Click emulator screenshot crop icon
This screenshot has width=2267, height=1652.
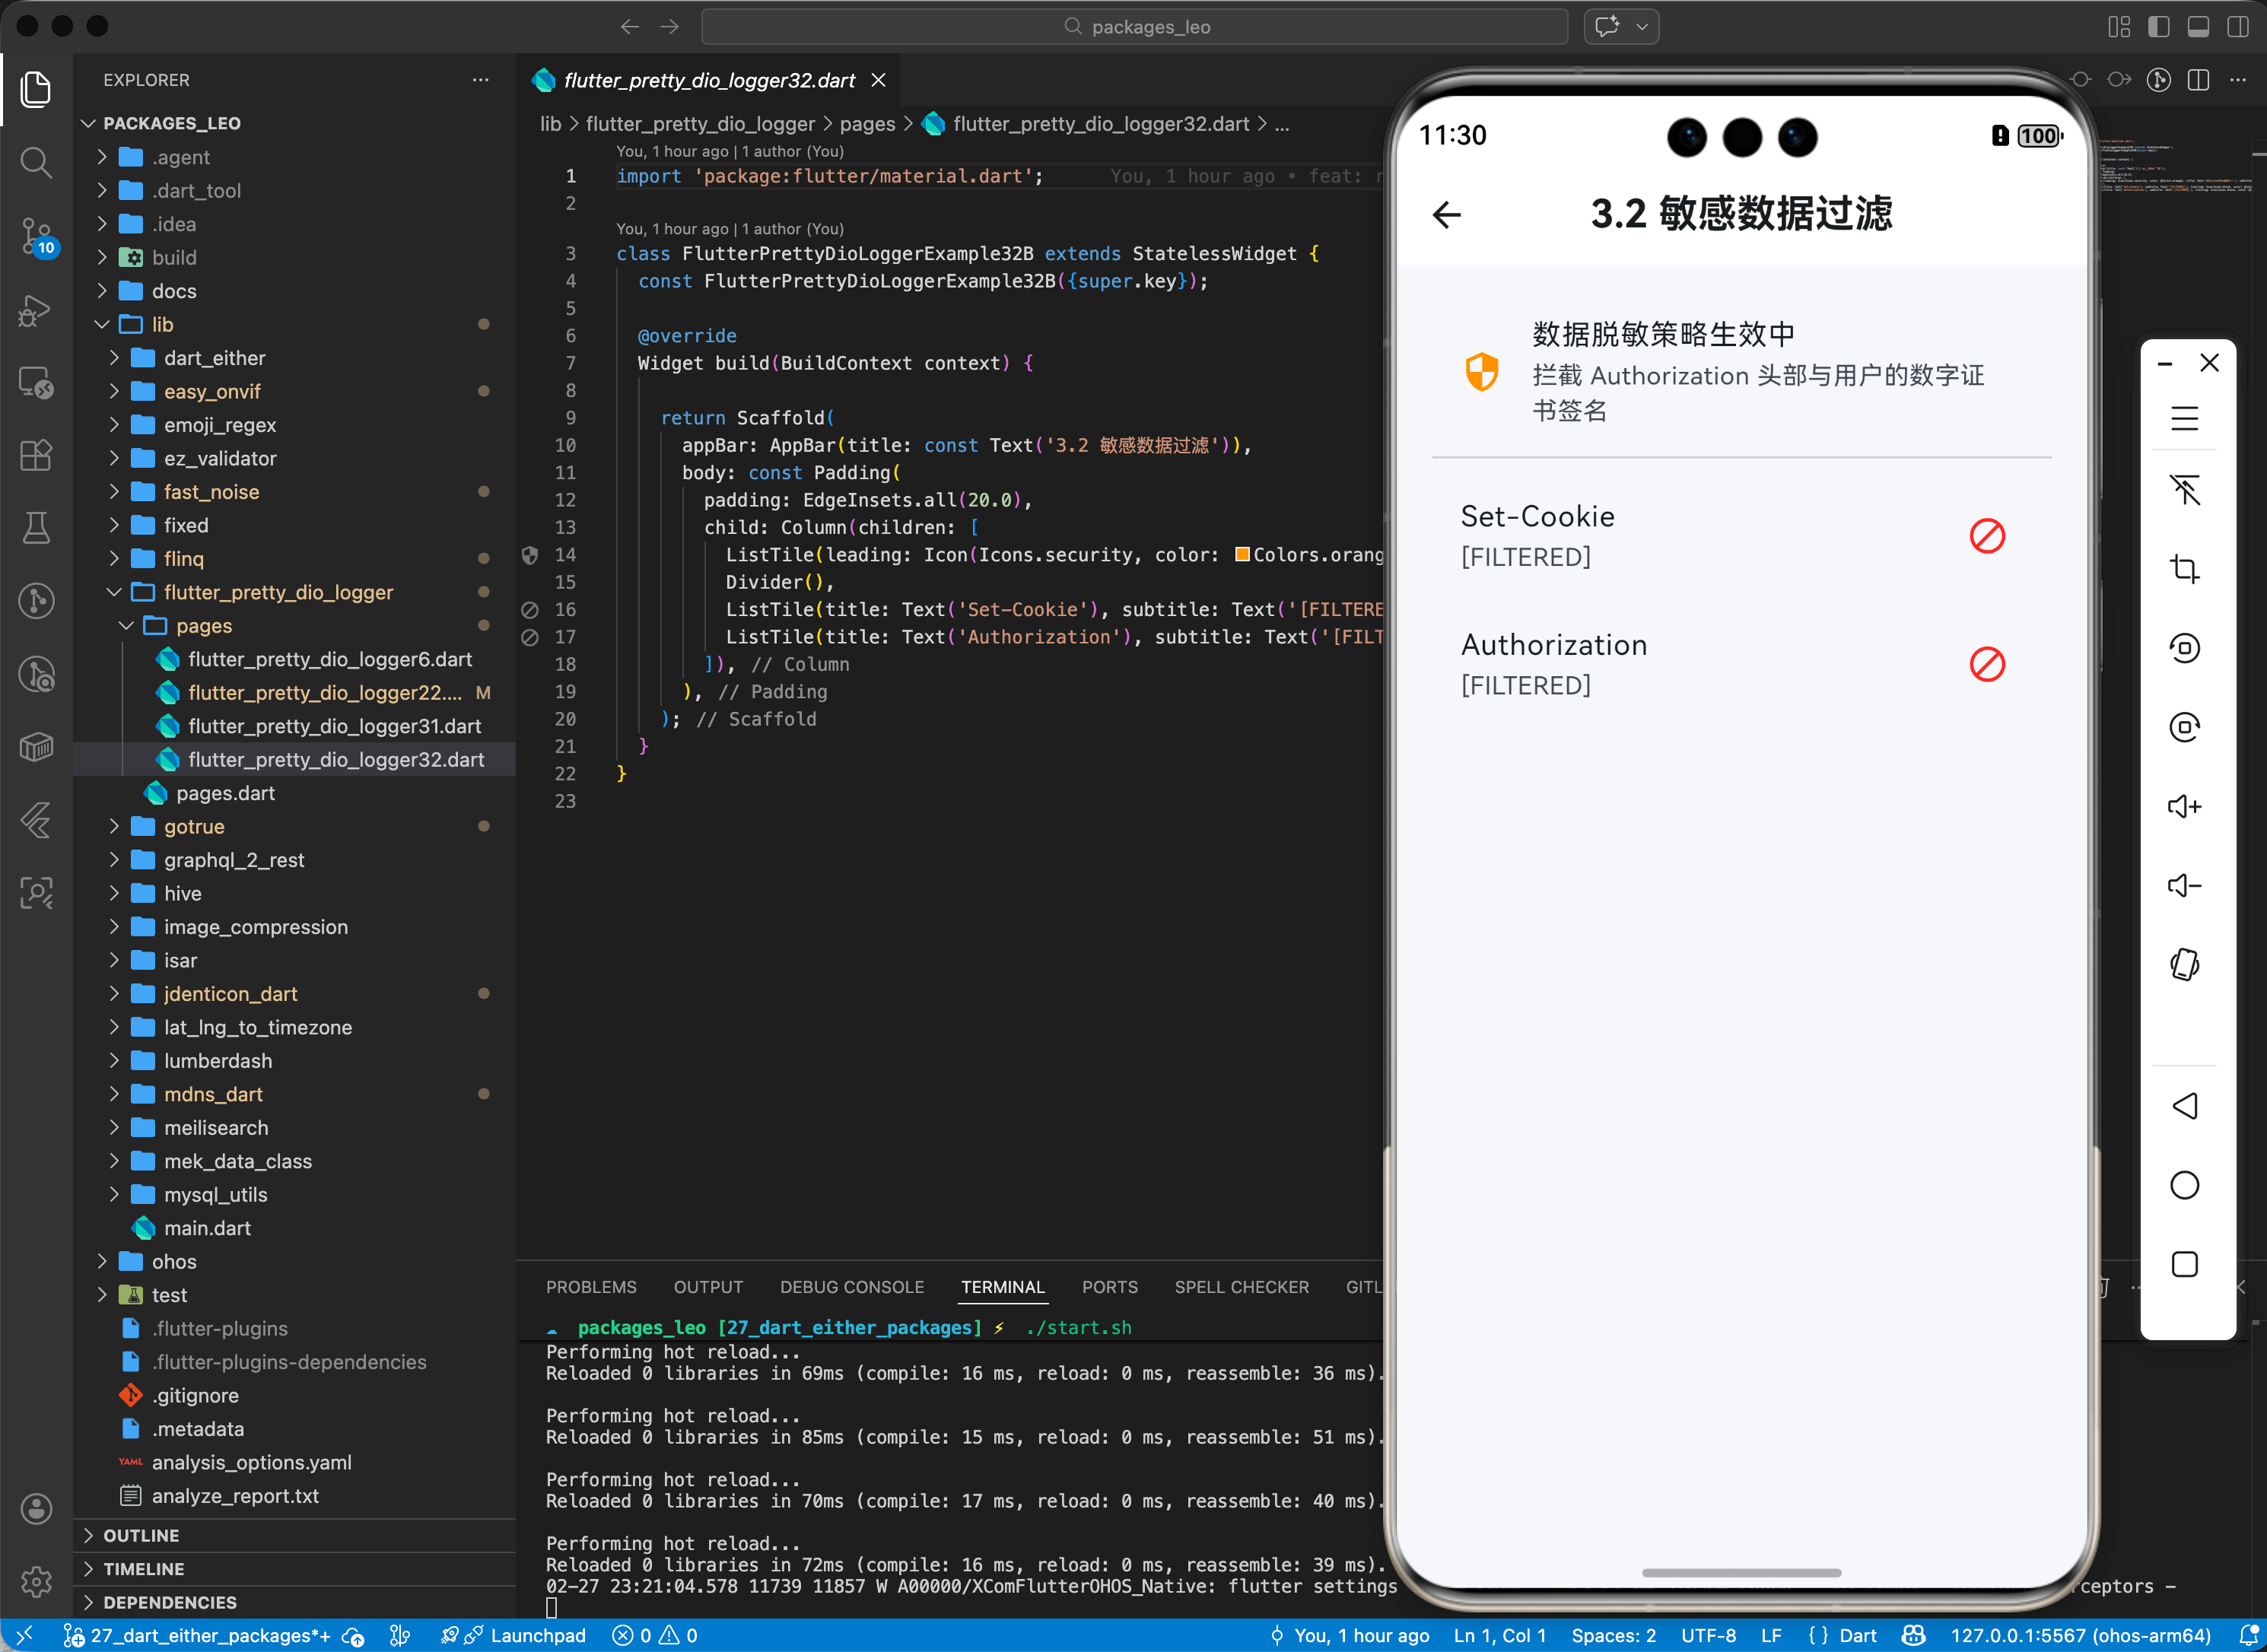coord(2184,569)
